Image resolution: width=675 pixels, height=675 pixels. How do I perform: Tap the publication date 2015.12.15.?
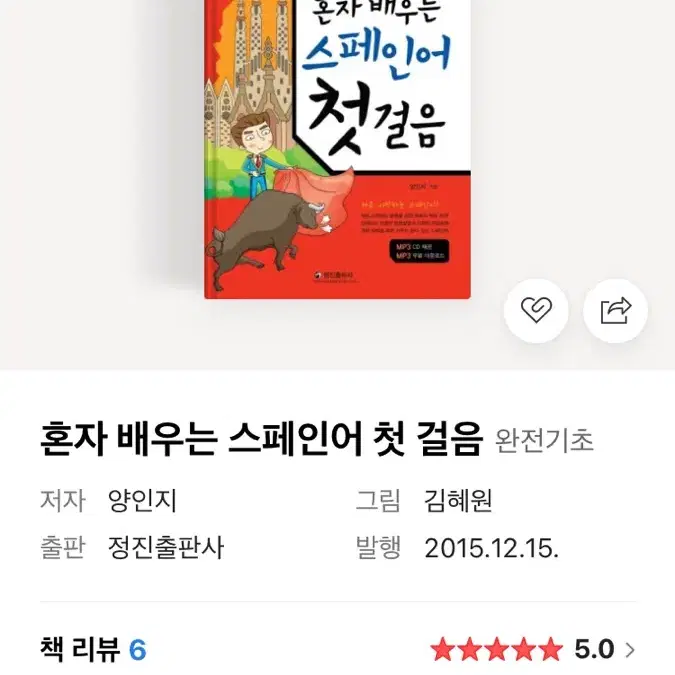pyautogui.click(x=491, y=548)
